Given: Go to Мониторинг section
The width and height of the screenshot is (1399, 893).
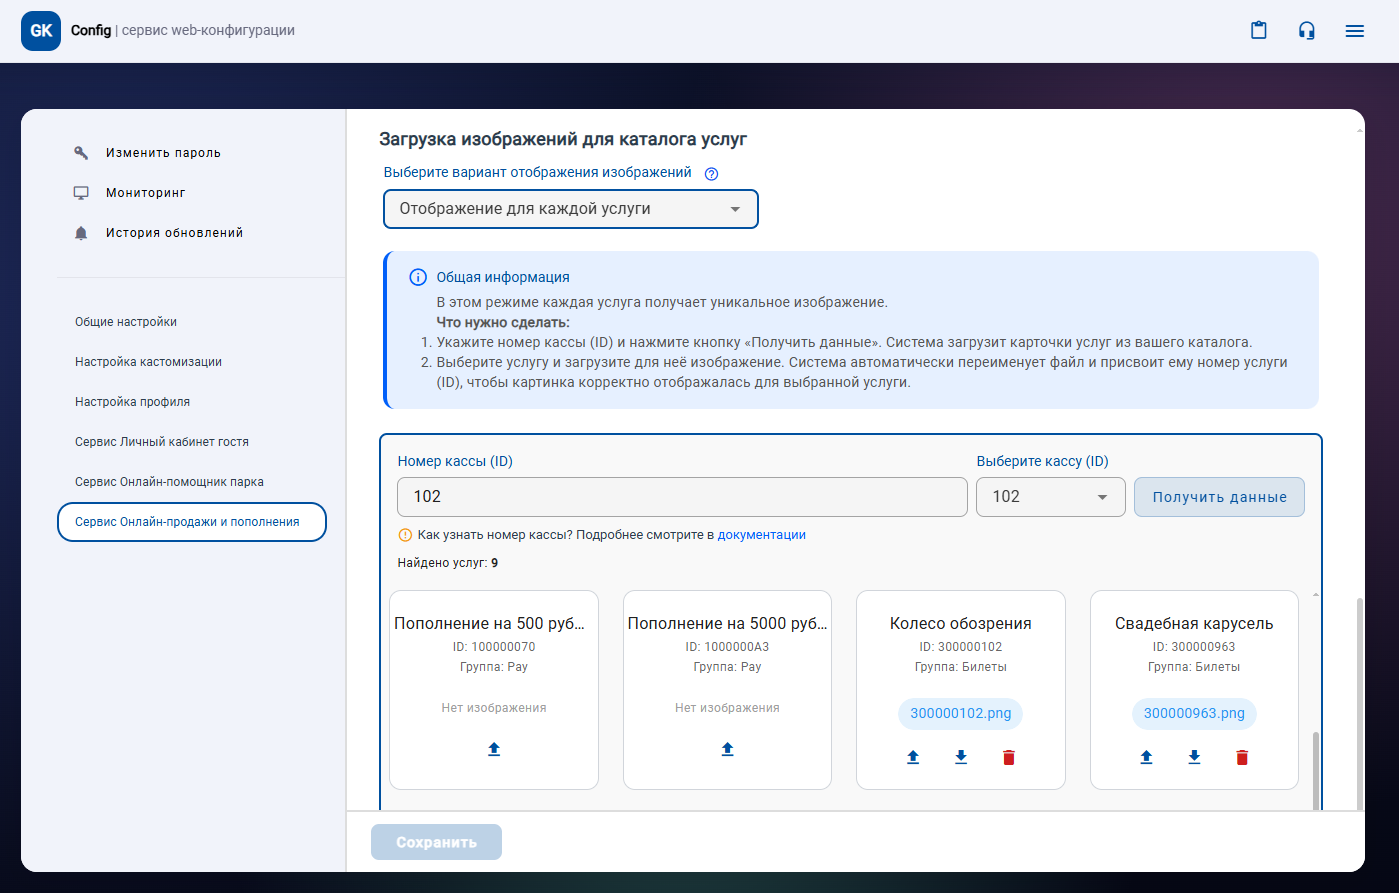Looking at the screenshot, I should tap(145, 193).
